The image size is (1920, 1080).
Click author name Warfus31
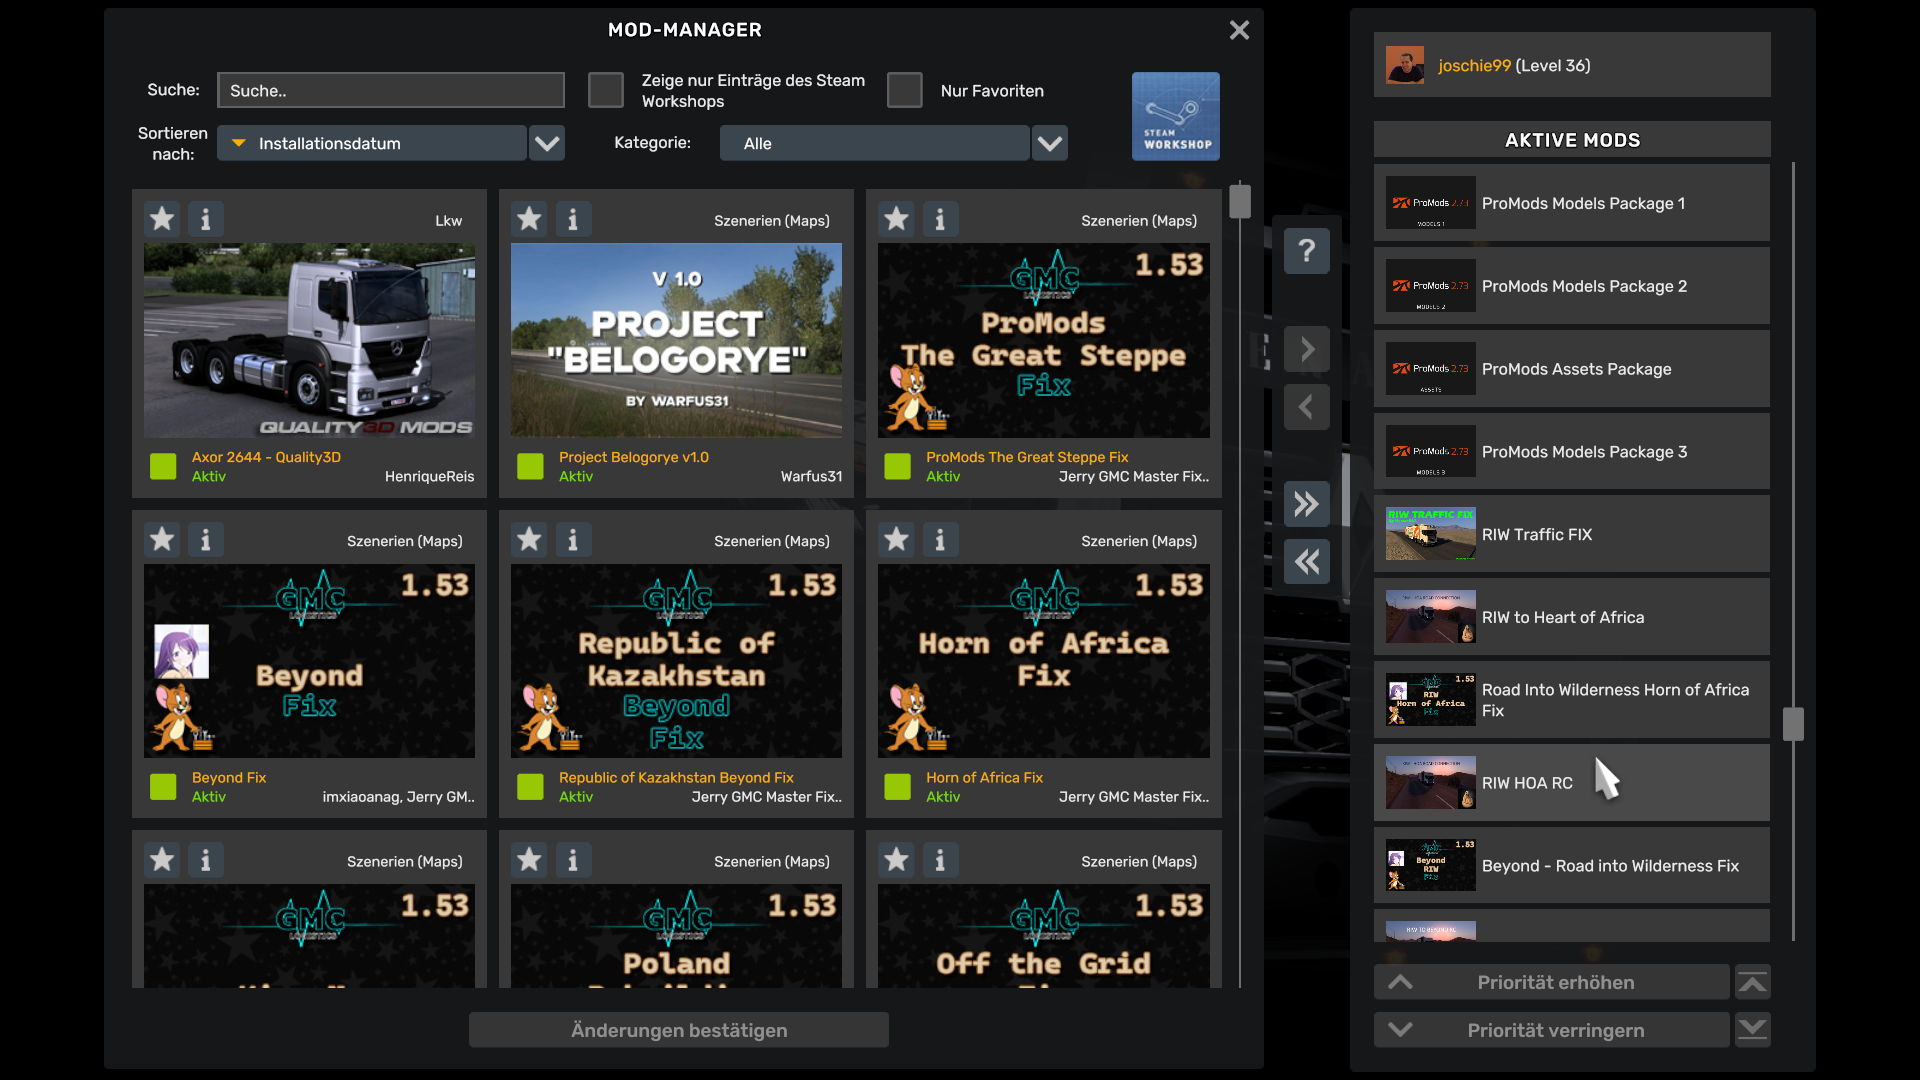(x=811, y=476)
